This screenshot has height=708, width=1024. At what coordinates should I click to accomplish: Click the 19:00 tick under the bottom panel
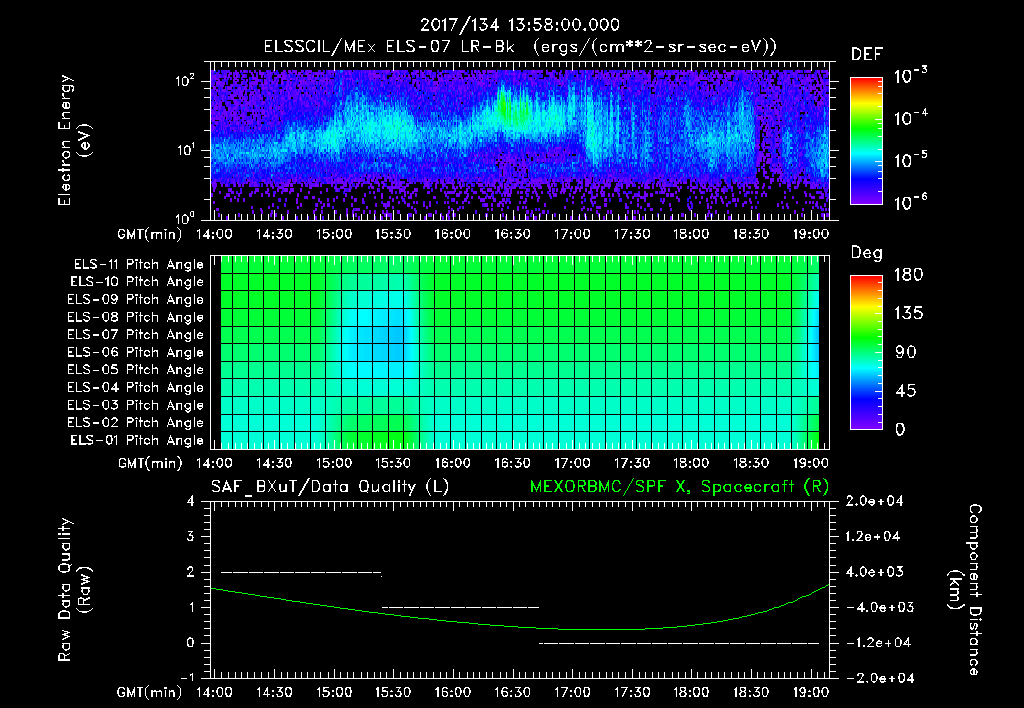pyautogui.click(x=810, y=692)
